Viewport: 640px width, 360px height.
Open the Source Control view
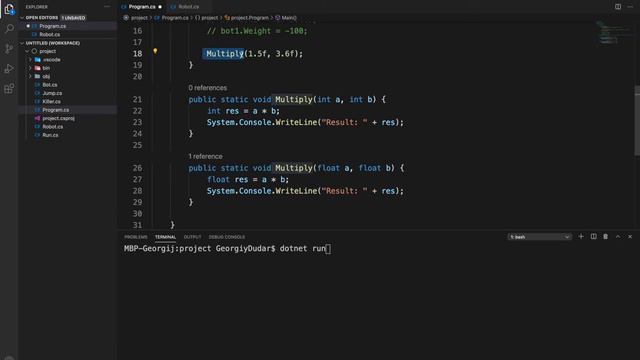point(9,49)
